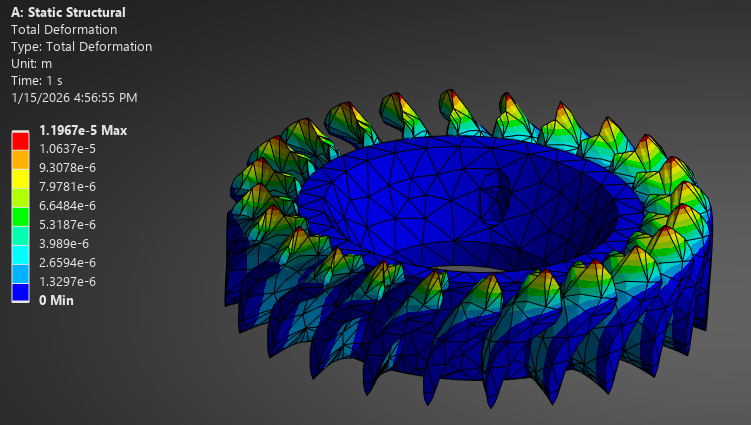
Task: Click the '5.3187e-6' legend value
Action: tap(67, 225)
